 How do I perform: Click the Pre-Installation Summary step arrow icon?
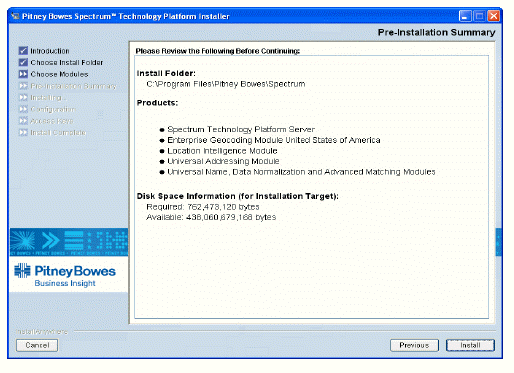(23, 86)
